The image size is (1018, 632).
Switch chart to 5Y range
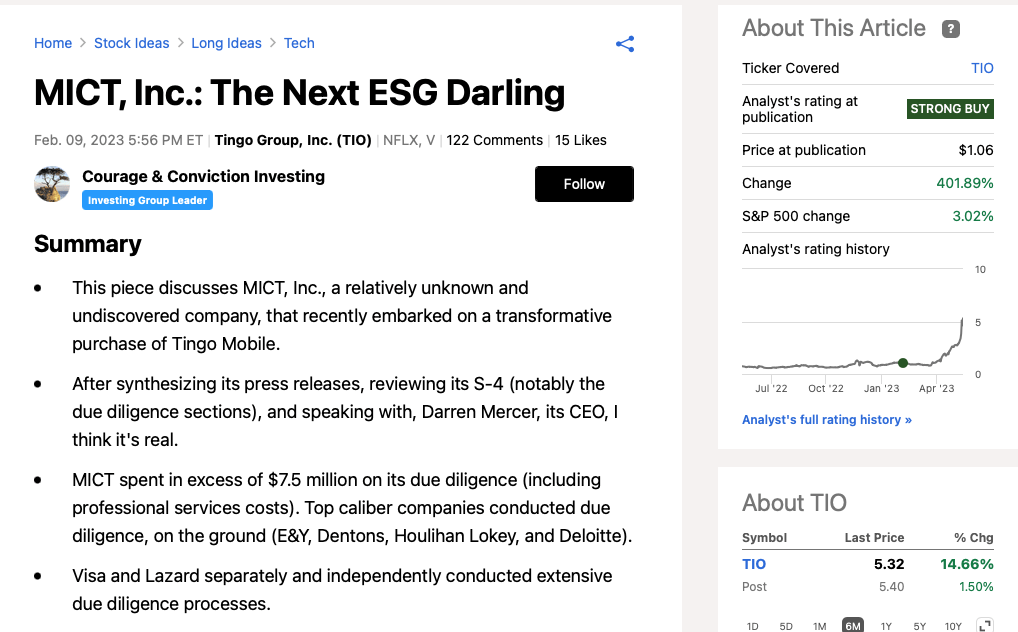coord(919,626)
